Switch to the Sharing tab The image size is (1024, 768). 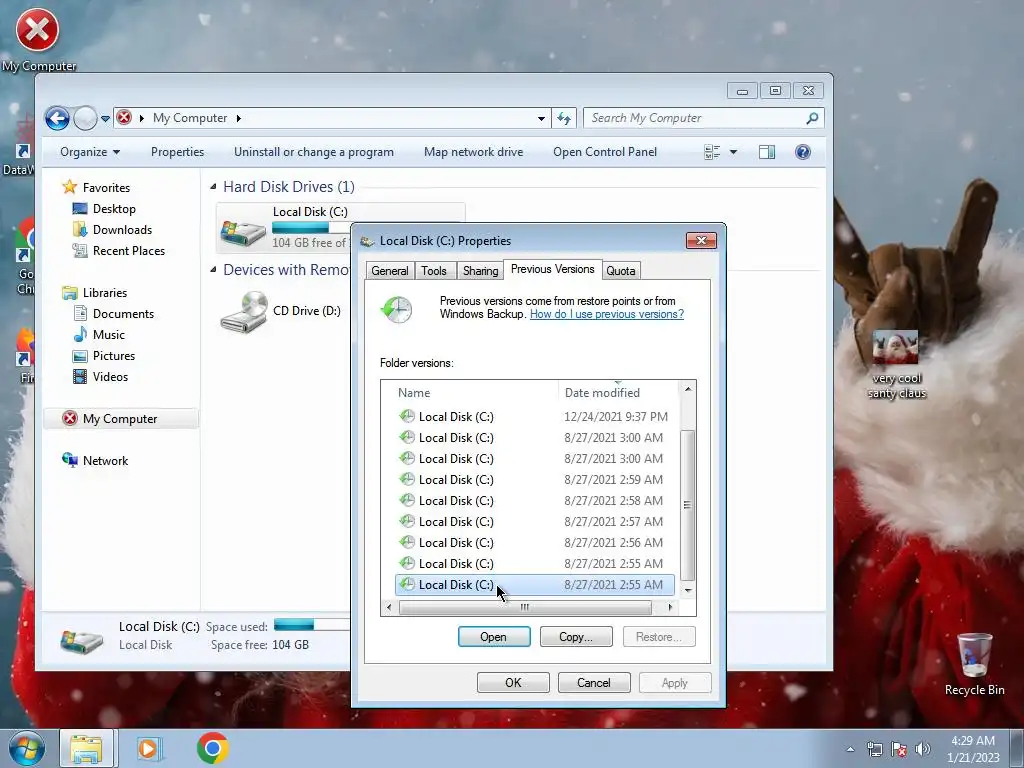480,271
